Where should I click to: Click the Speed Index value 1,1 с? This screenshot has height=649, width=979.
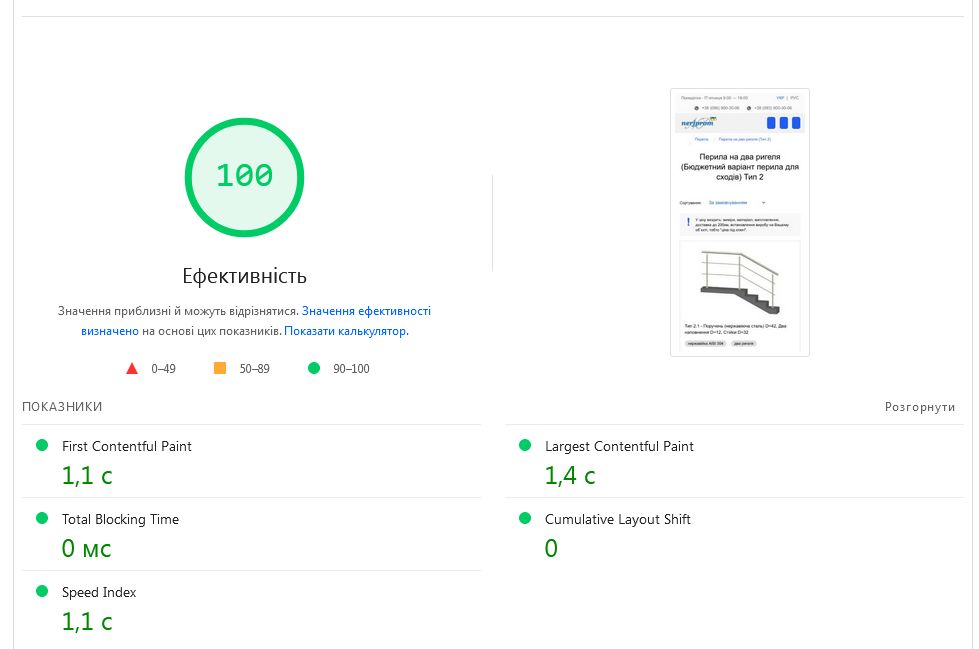(87, 621)
